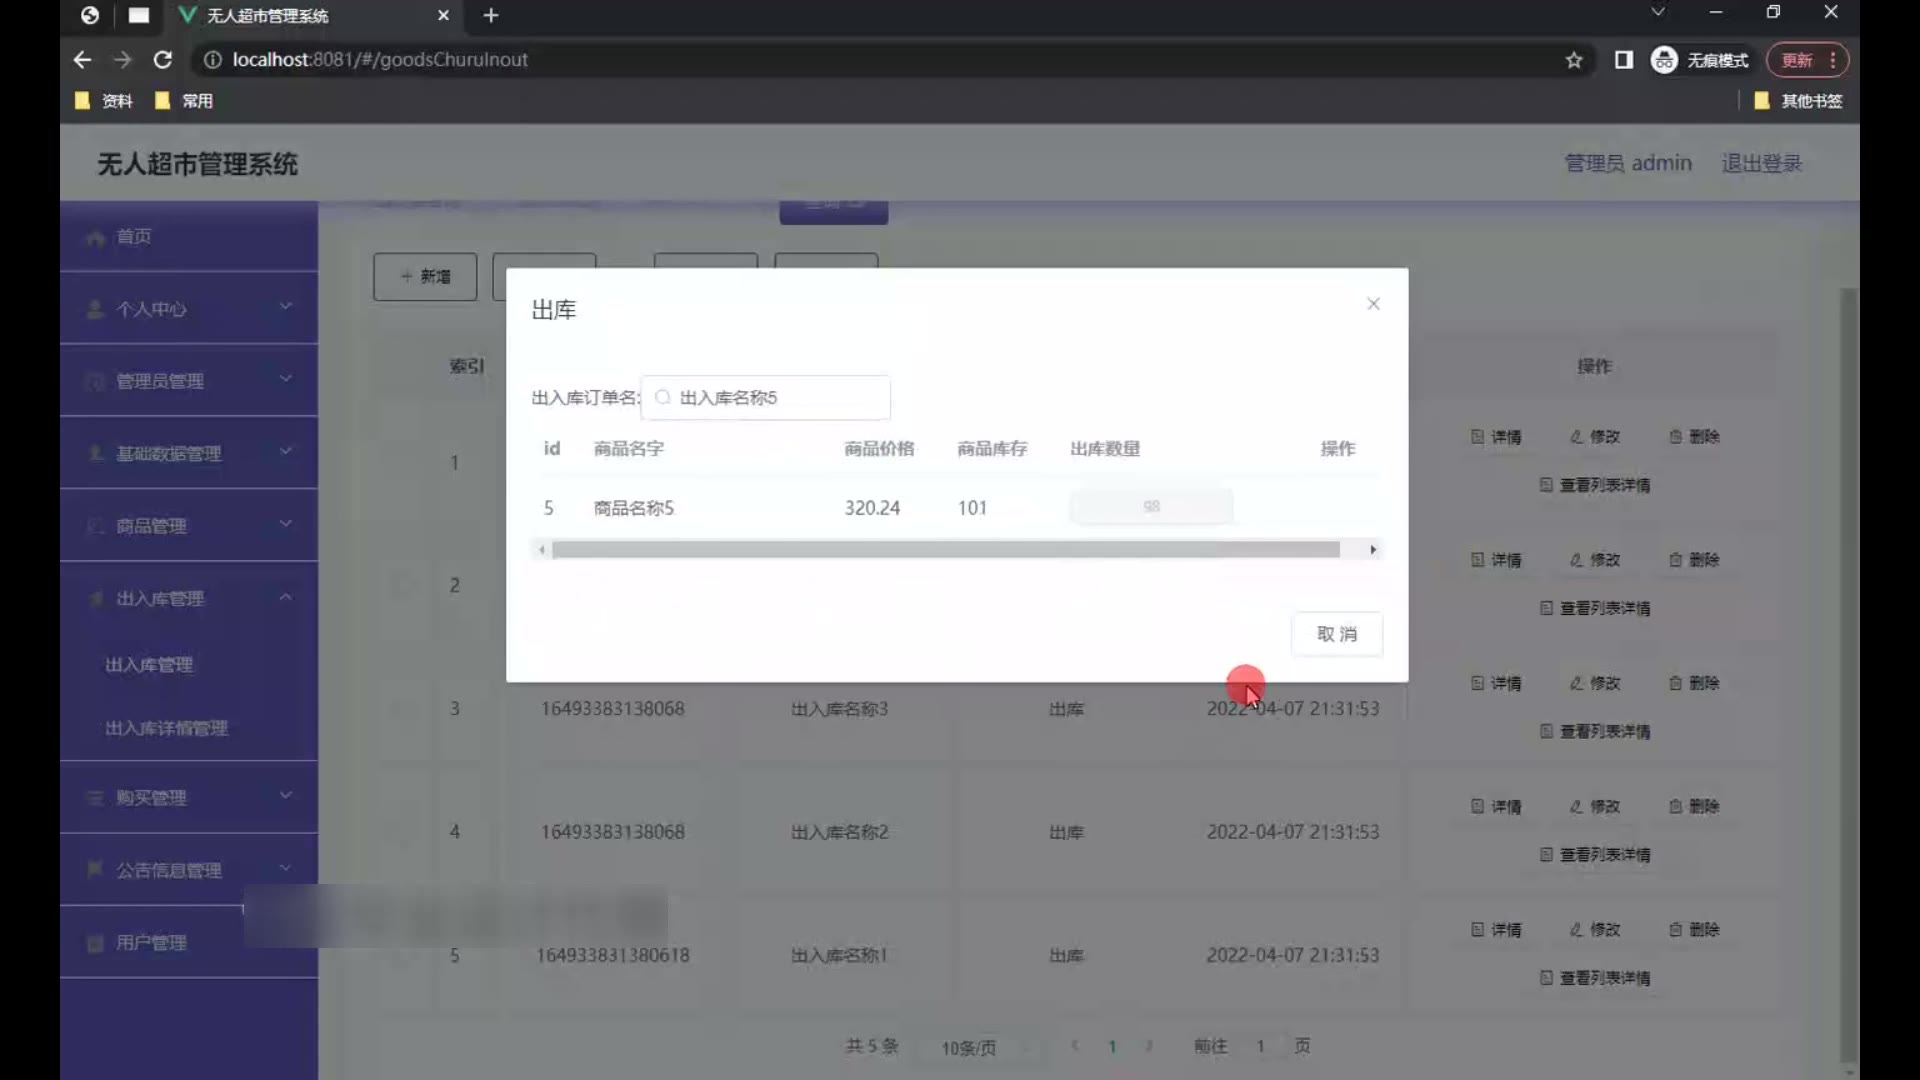Image resolution: width=1920 pixels, height=1080 pixels.
Task: Bookmark this page using the star icon
Action: pos(1574,60)
